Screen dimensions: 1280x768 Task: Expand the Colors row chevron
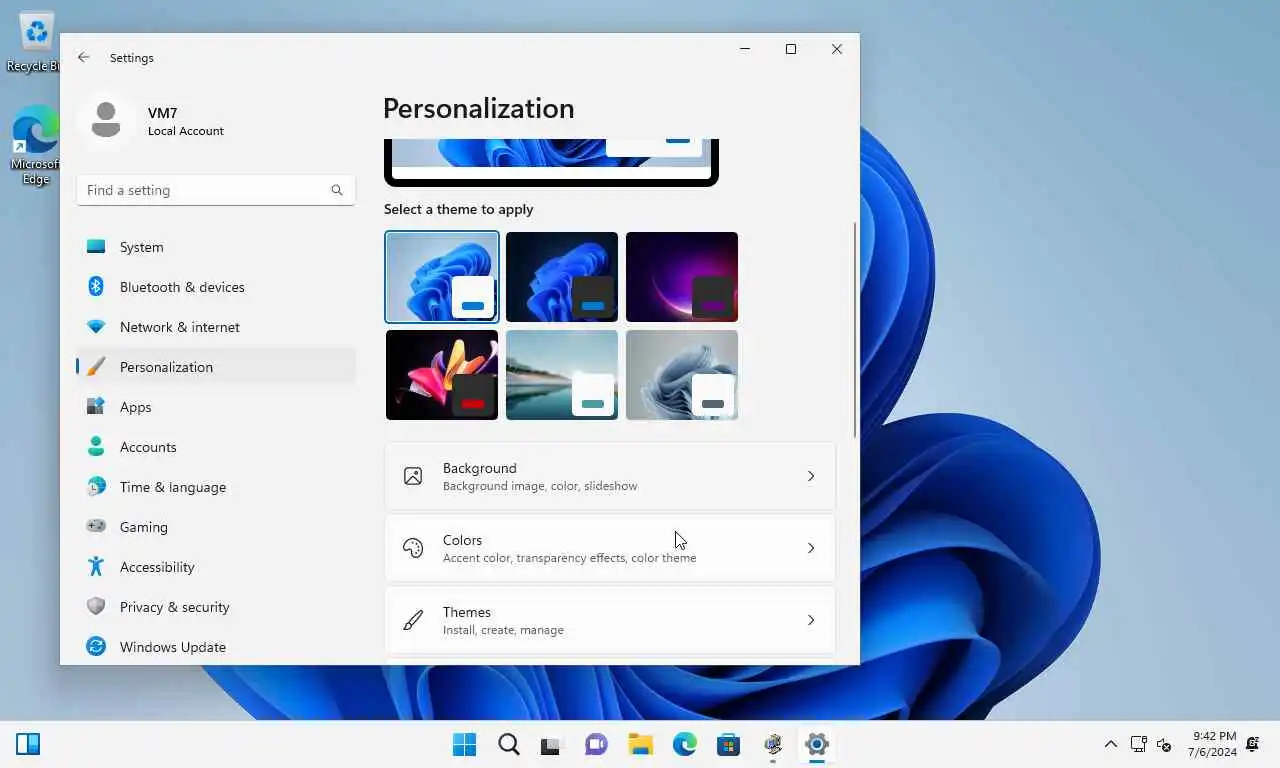click(x=811, y=548)
